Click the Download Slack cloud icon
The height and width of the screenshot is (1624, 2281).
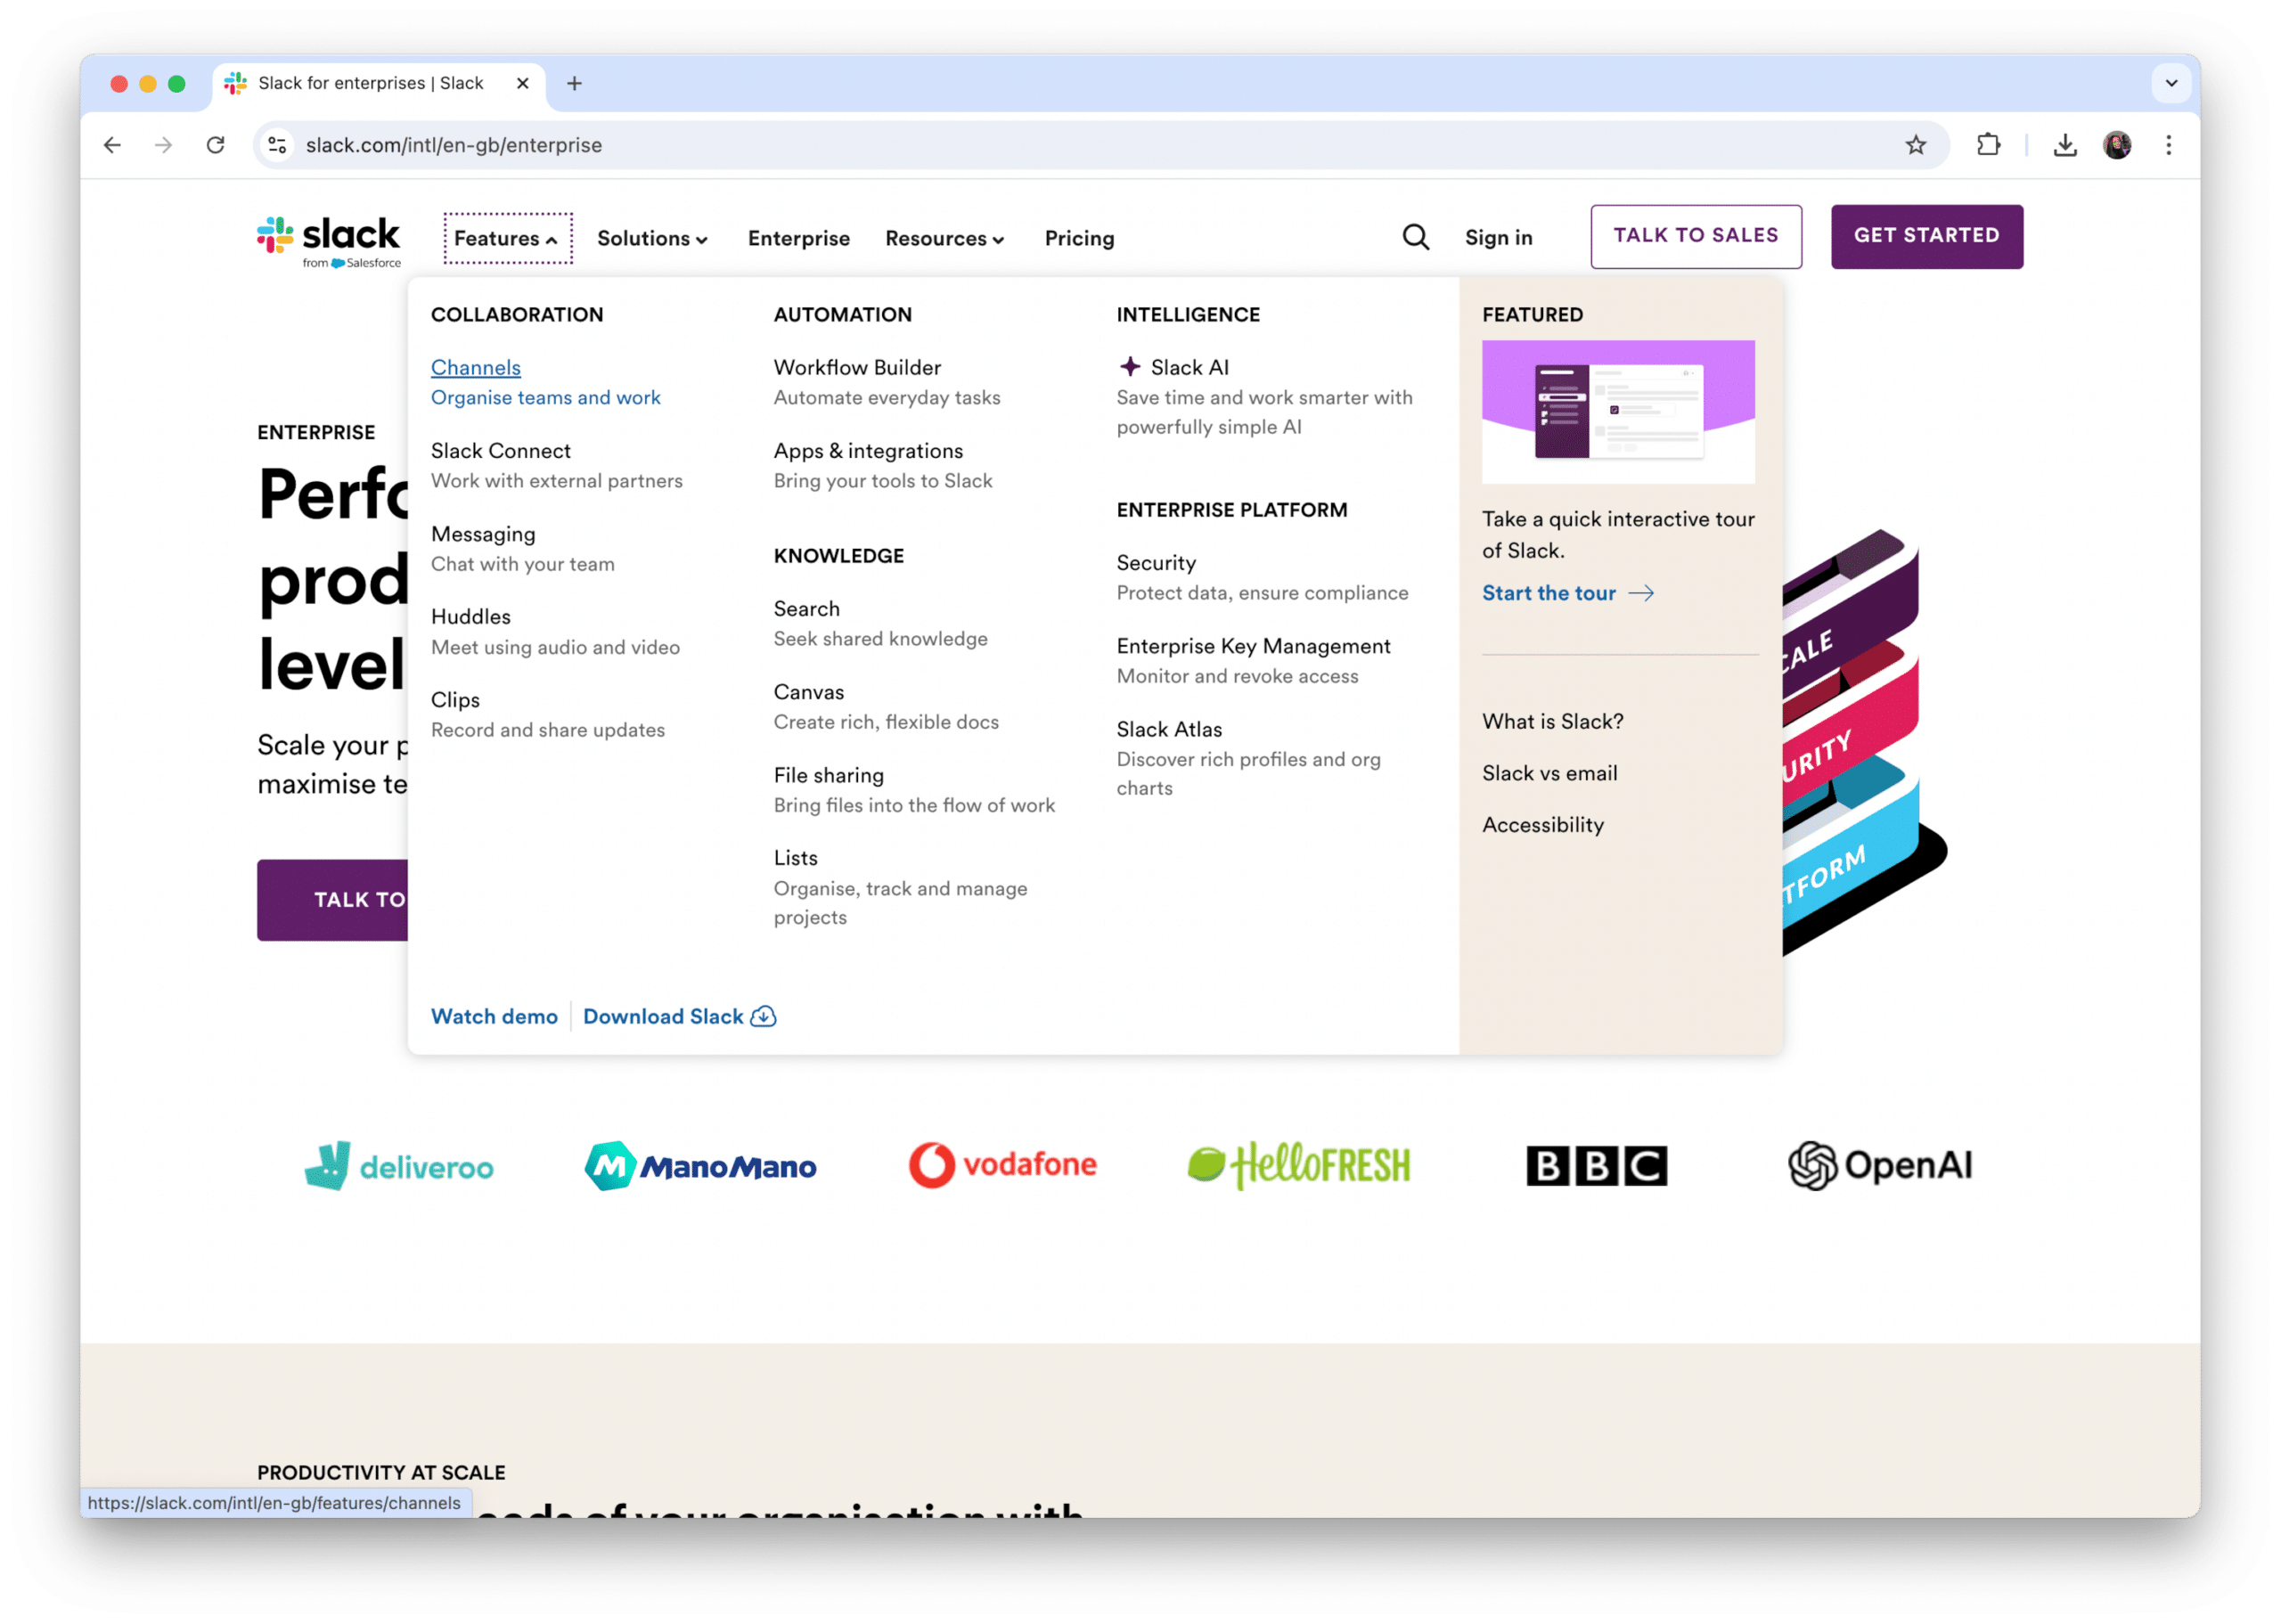(766, 1016)
